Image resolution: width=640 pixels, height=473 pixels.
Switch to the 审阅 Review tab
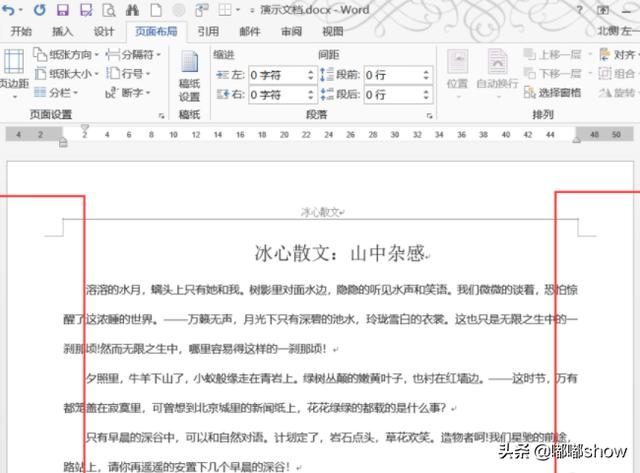(x=291, y=31)
